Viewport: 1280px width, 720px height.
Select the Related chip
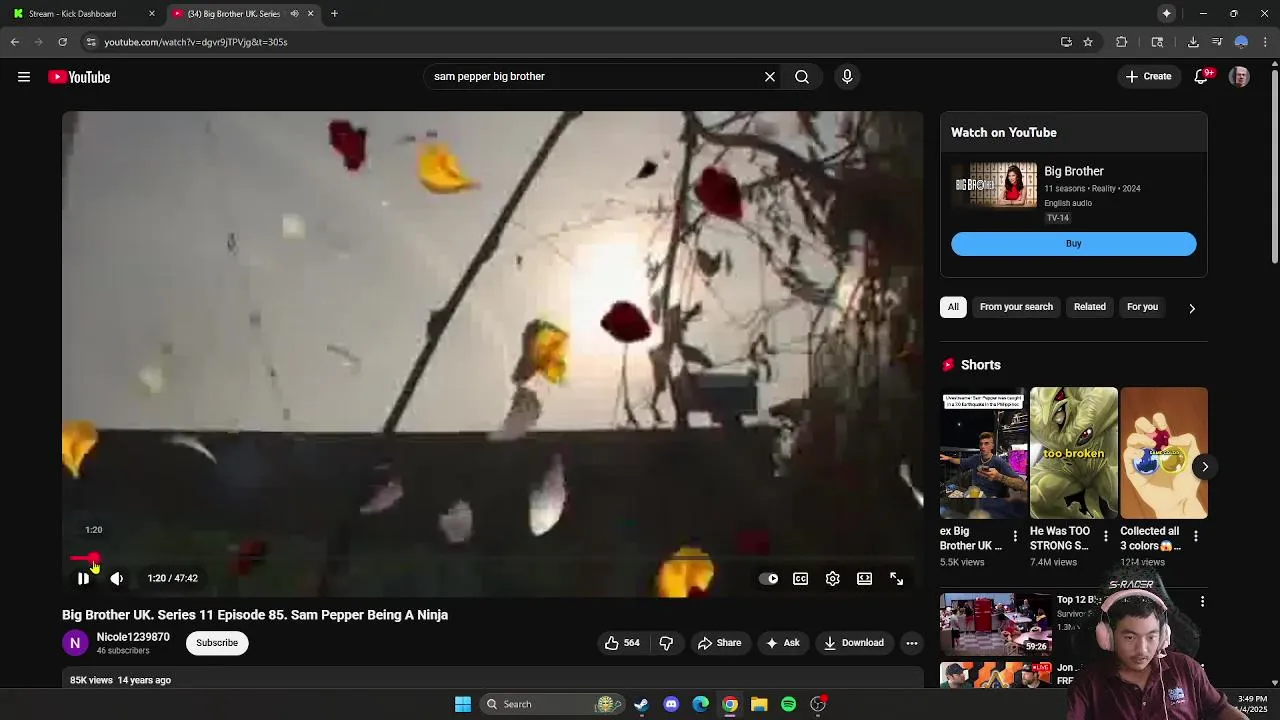pyautogui.click(x=1090, y=307)
